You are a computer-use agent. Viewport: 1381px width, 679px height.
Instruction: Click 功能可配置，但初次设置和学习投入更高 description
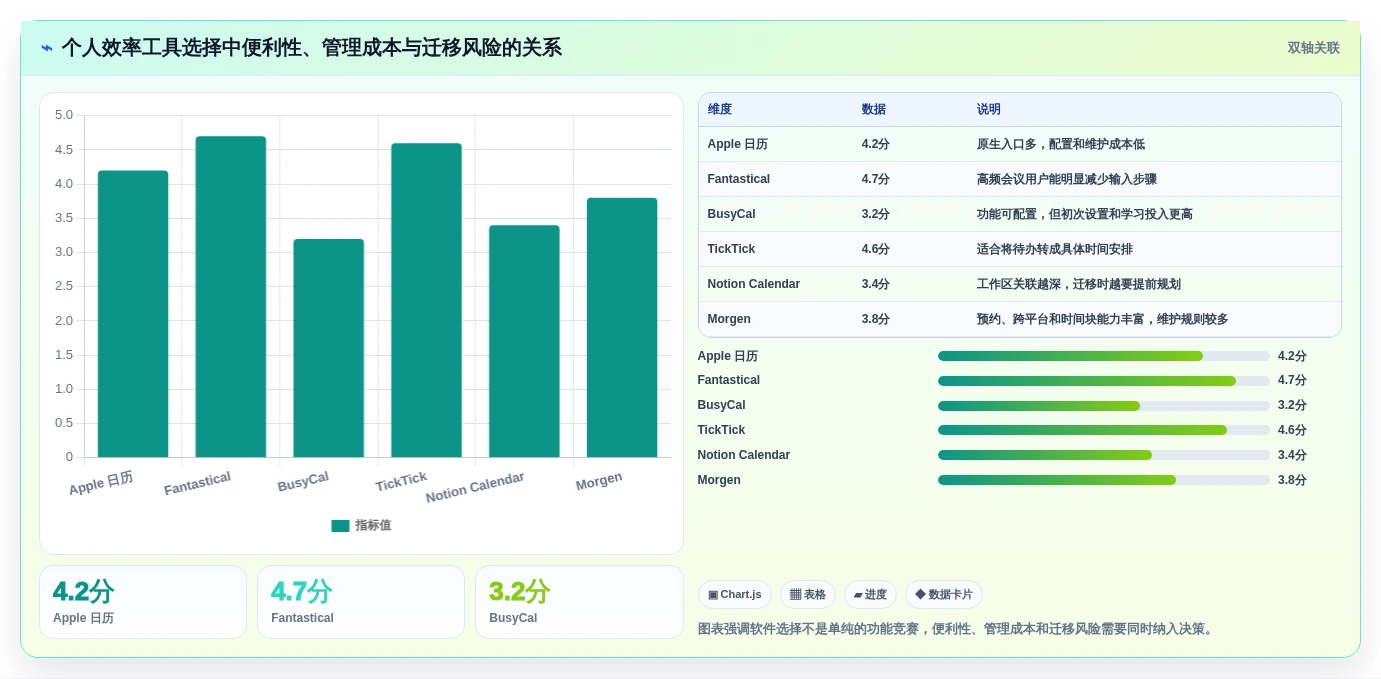tap(1085, 214)
